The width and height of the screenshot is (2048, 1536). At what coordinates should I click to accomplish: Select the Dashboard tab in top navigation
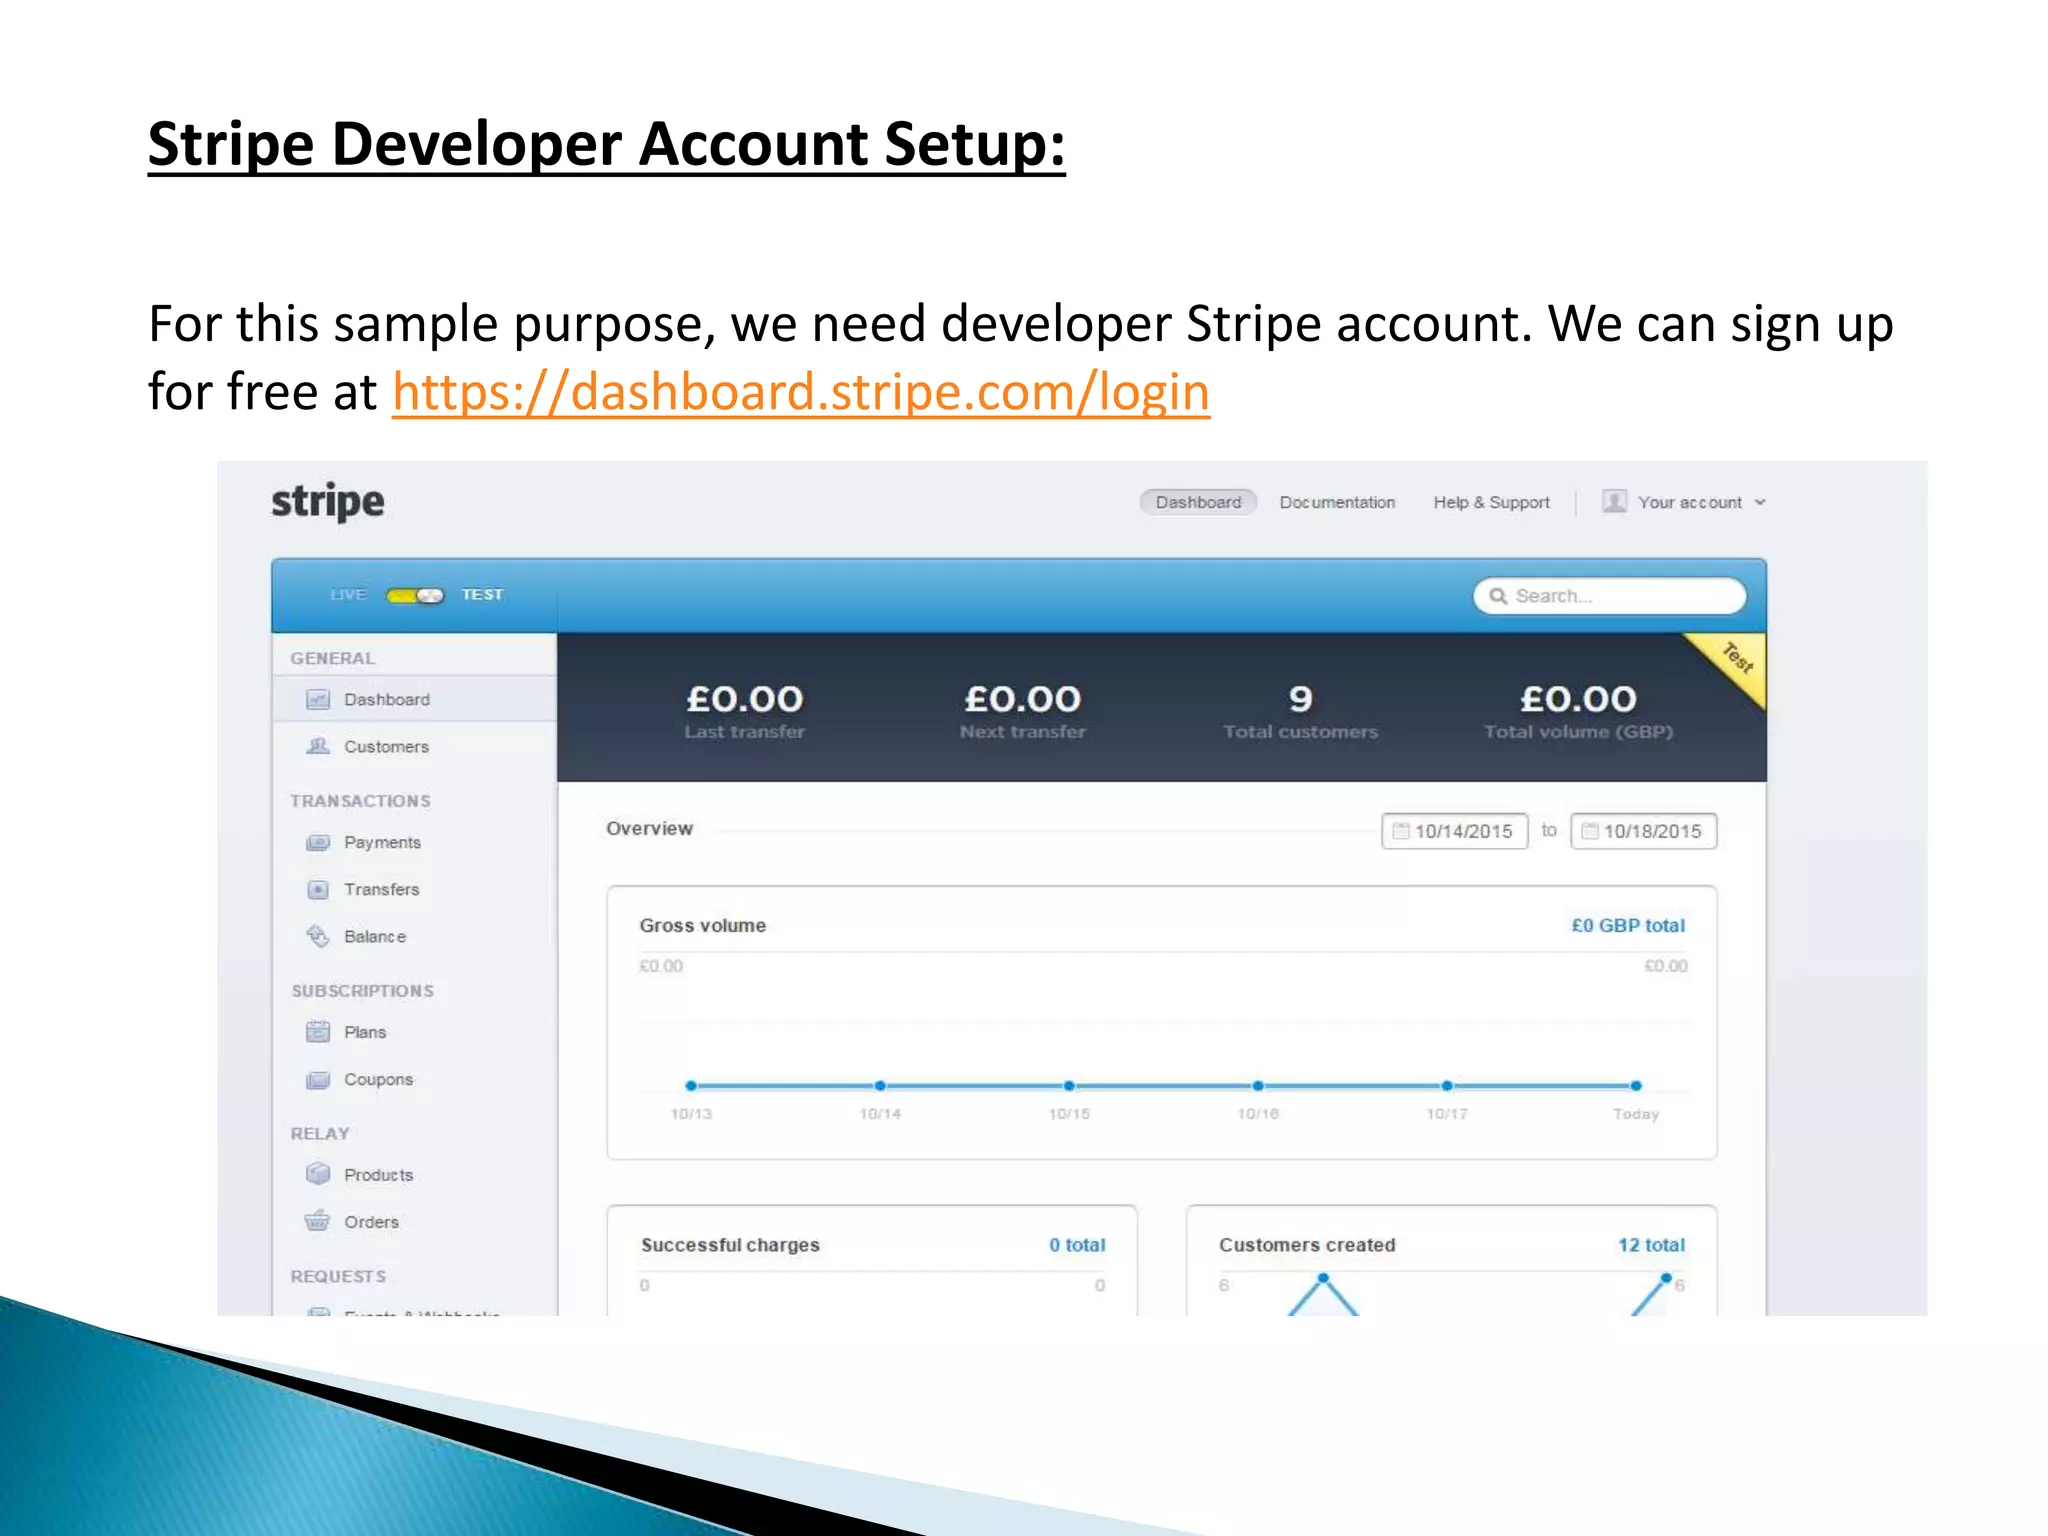click(x=1198, y=502)
